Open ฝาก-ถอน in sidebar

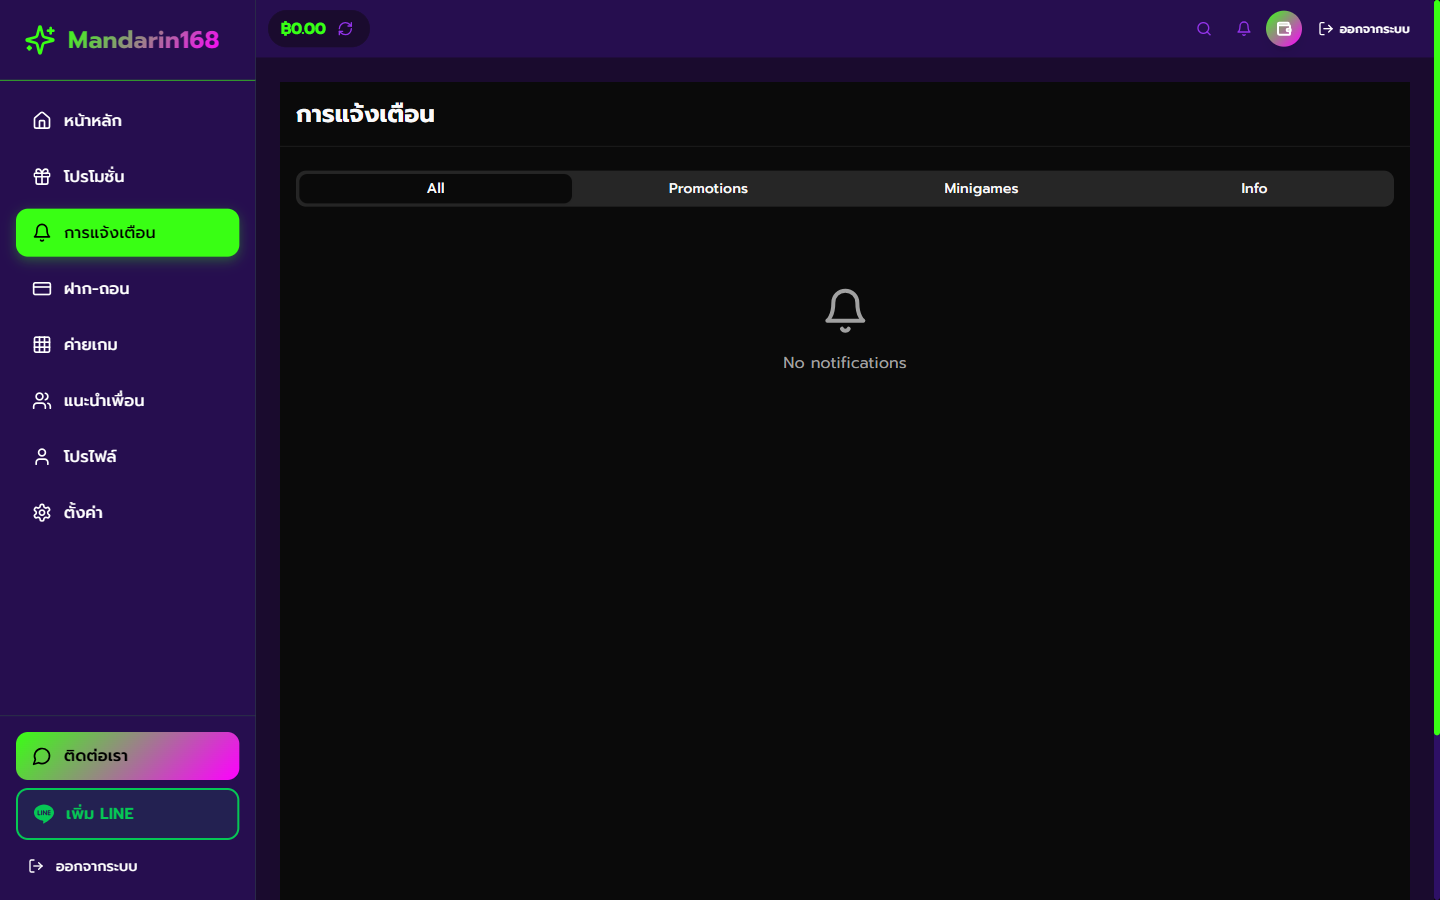pyautogui.click(x=128, y=289)
